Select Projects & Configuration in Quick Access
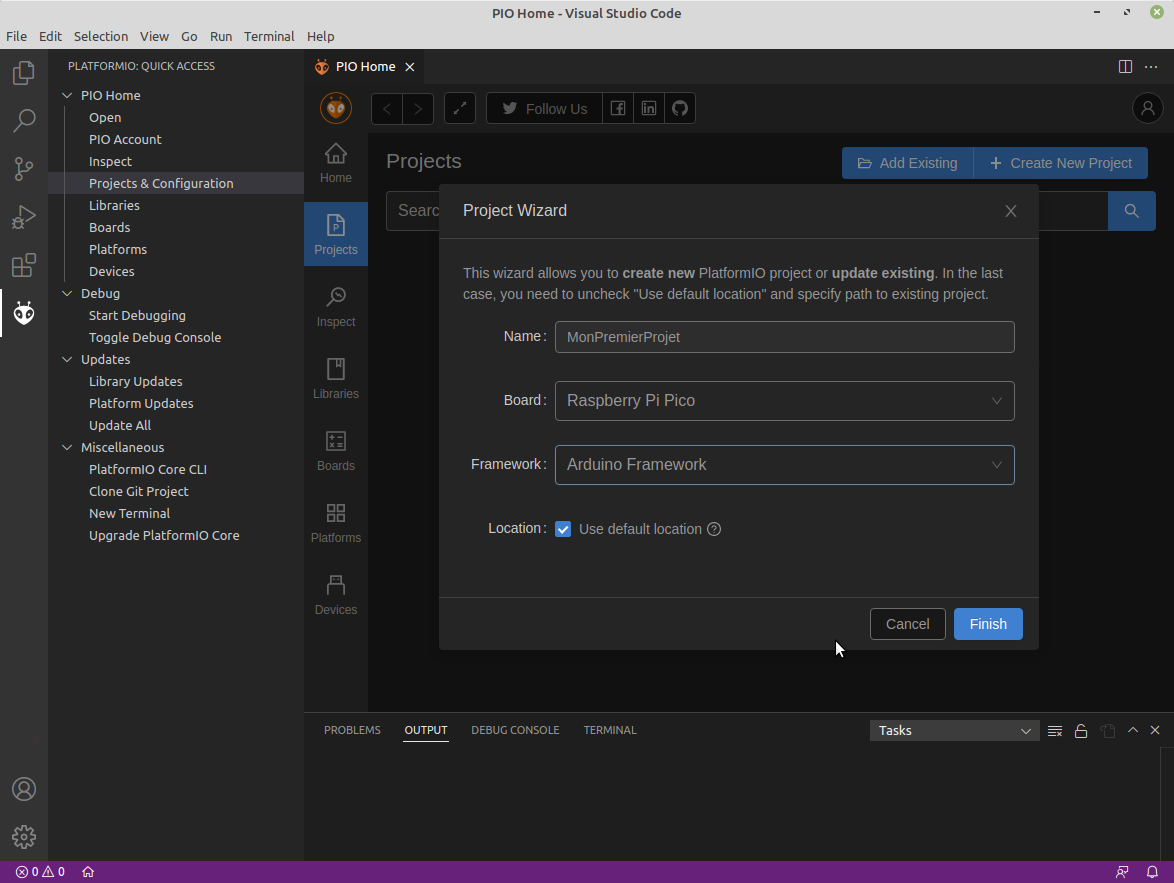 pos(176,183)
